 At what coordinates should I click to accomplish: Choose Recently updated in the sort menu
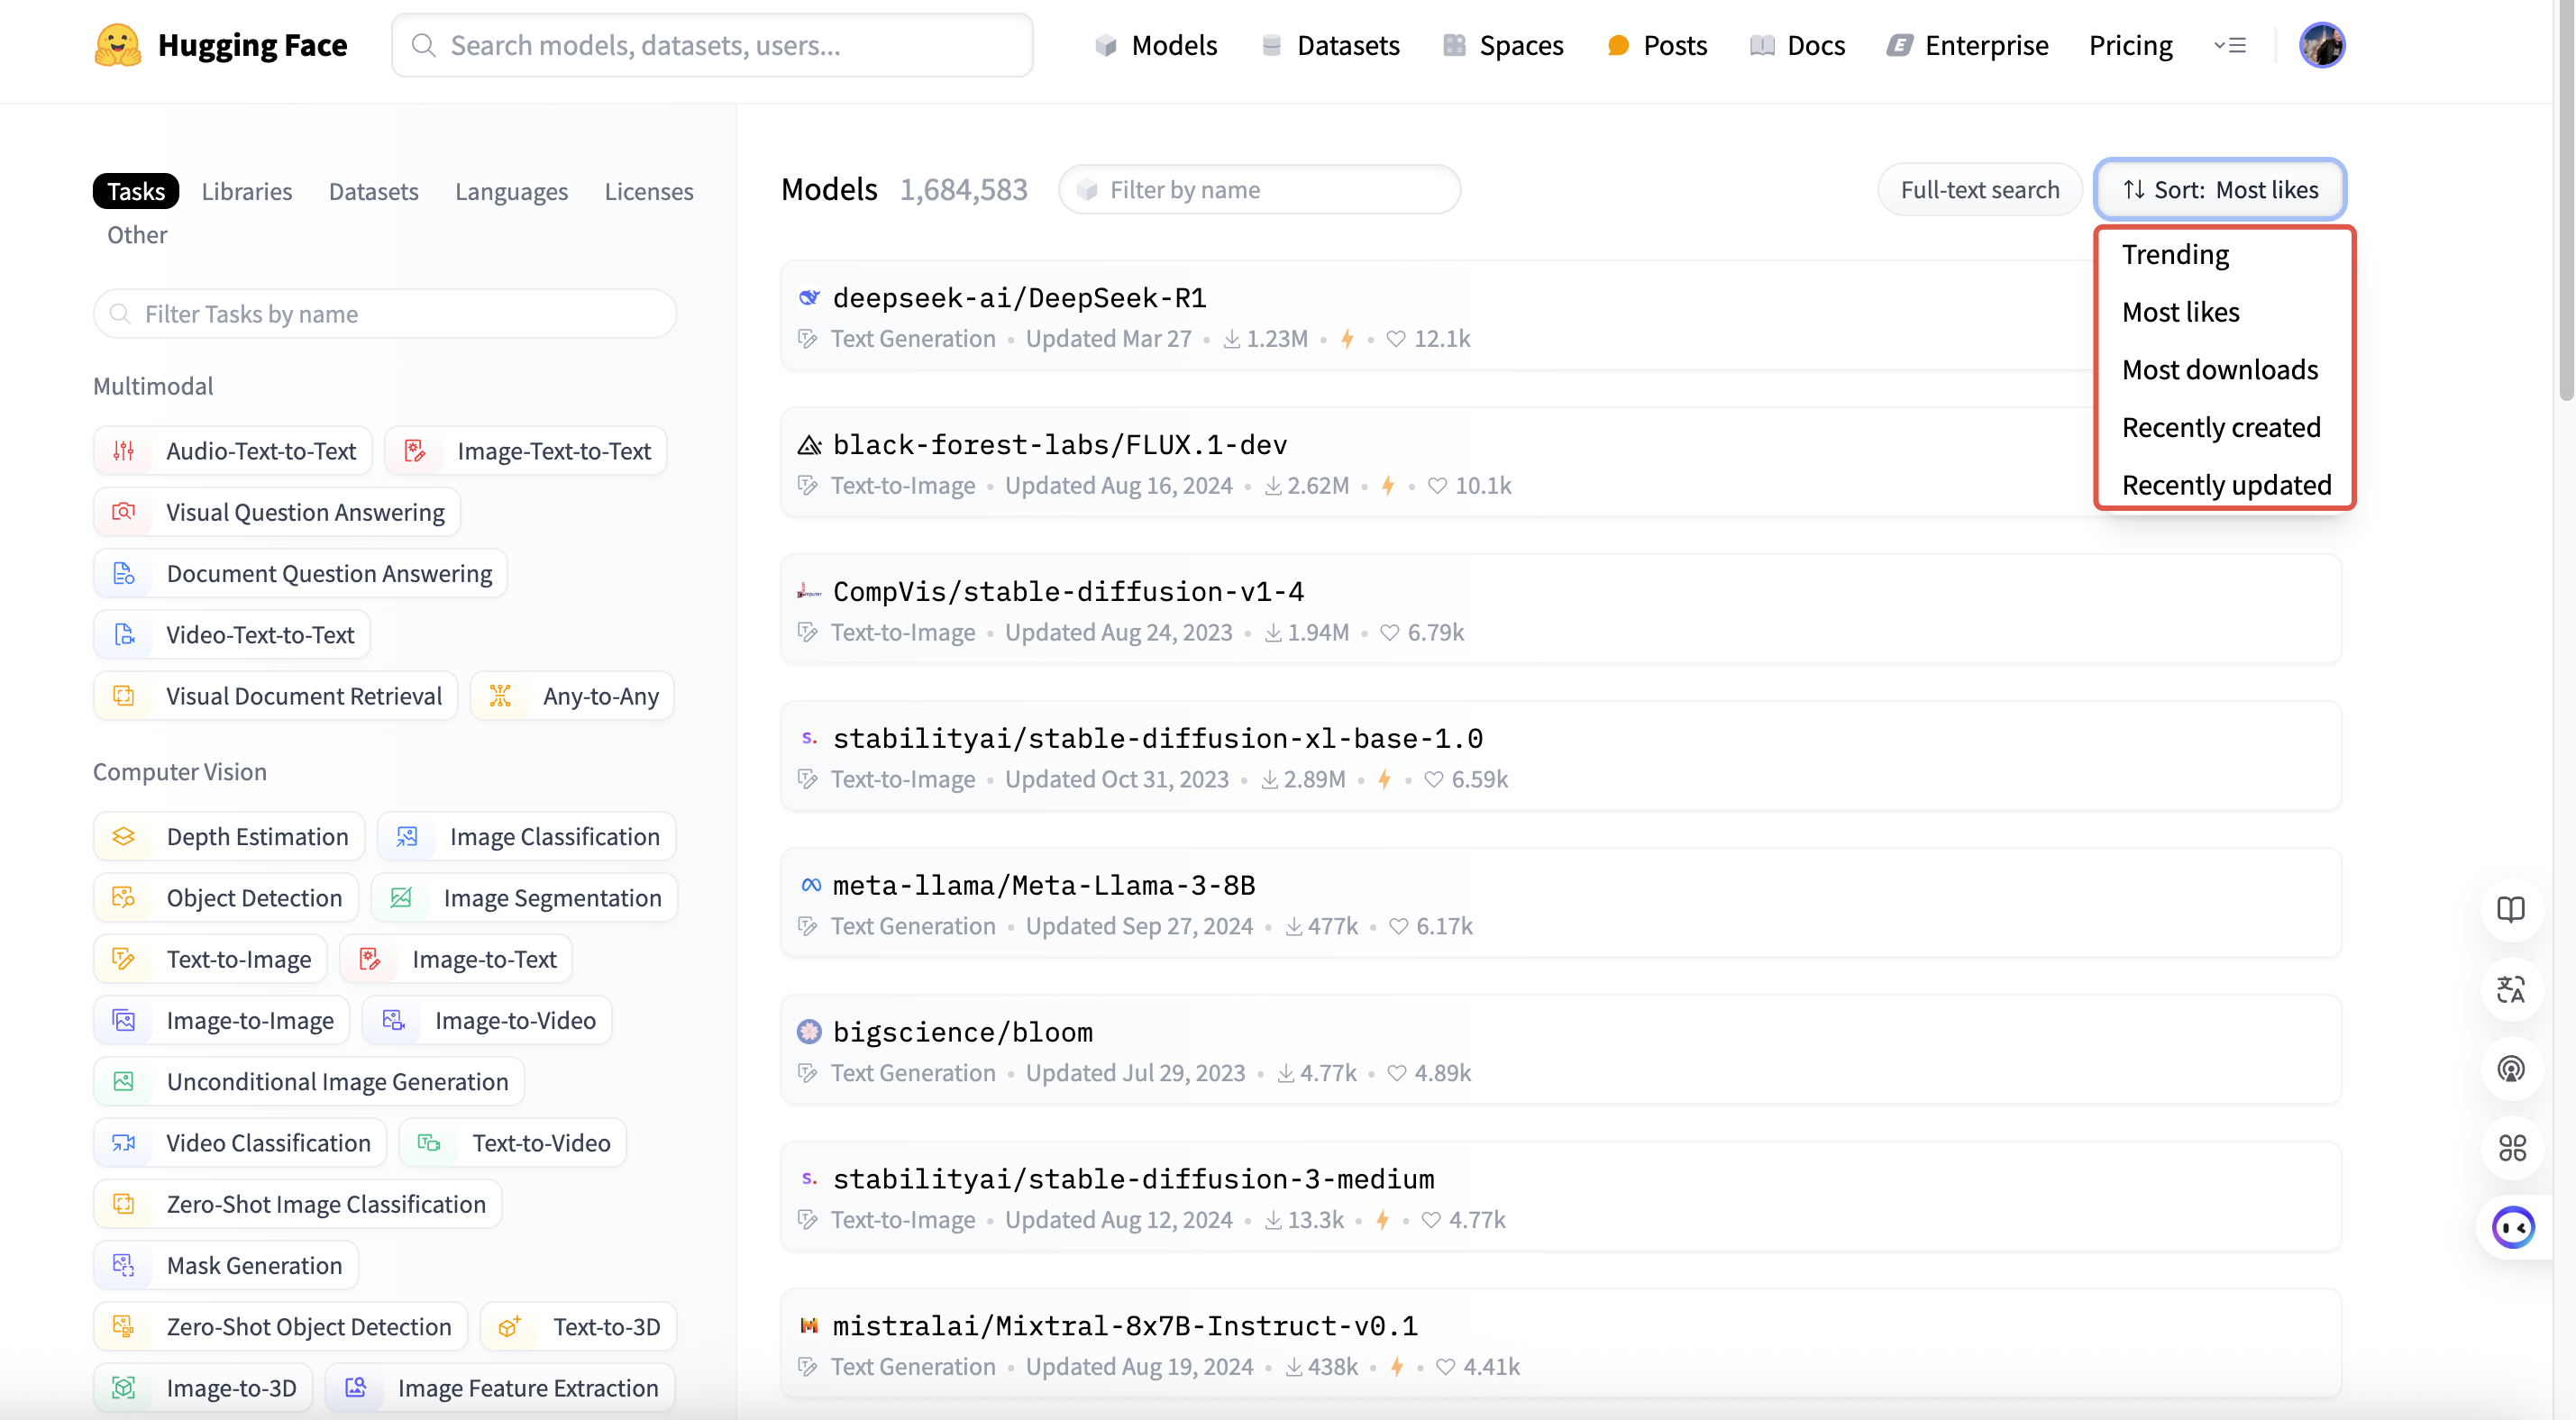2225,485
